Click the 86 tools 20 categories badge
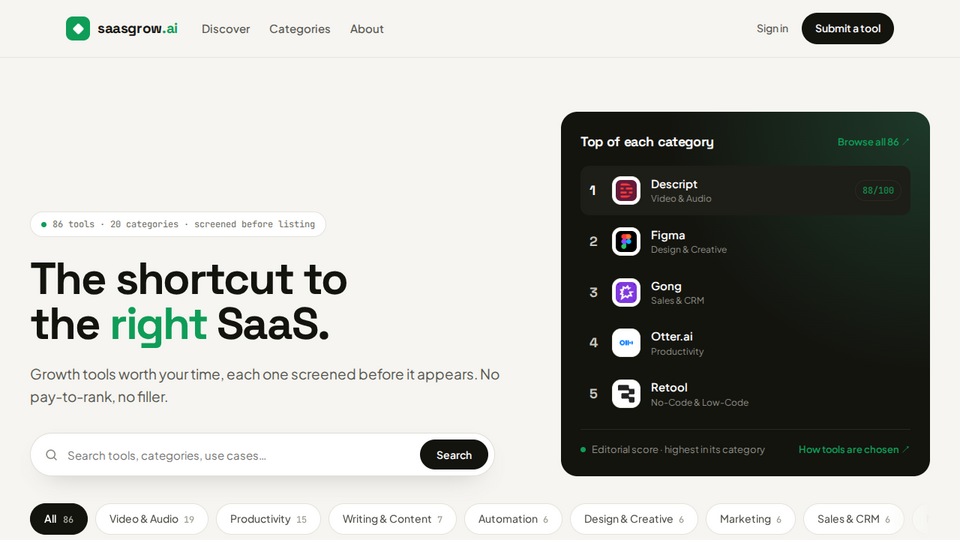 click(178, 224)
